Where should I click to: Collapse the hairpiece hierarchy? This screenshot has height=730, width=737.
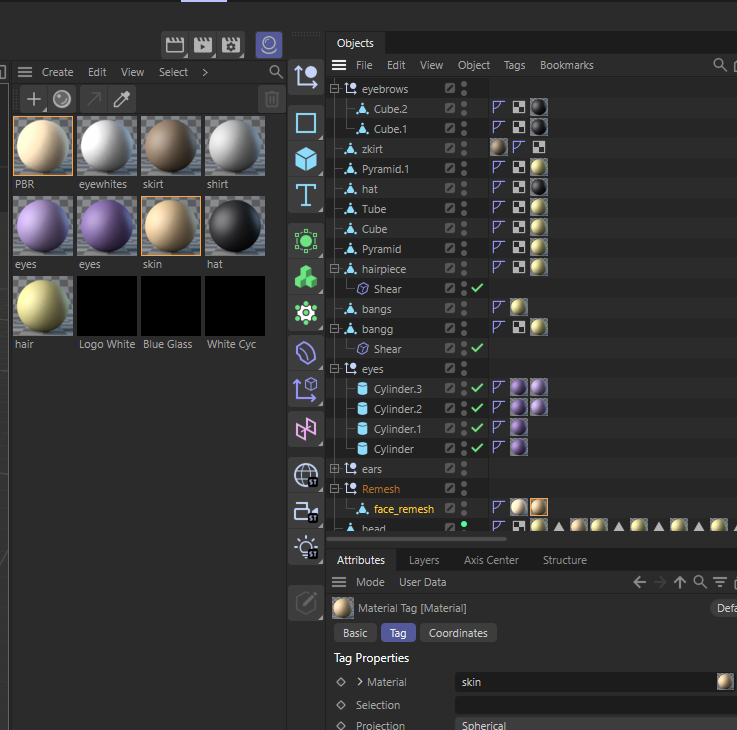pyautogui.click(x=334, y=268)
